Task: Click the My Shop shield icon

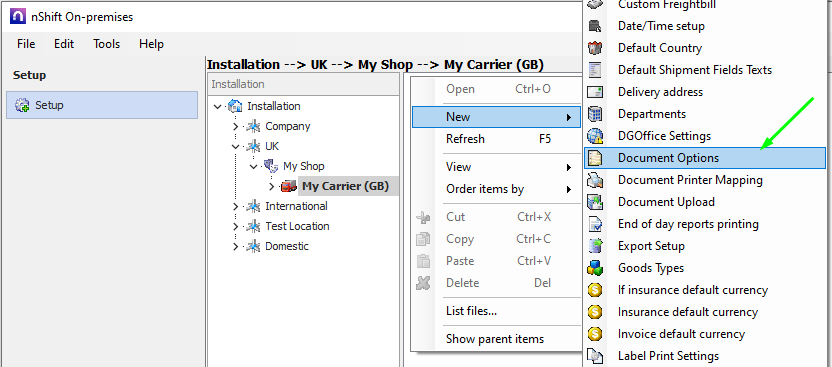Action: tap(271, 166)
